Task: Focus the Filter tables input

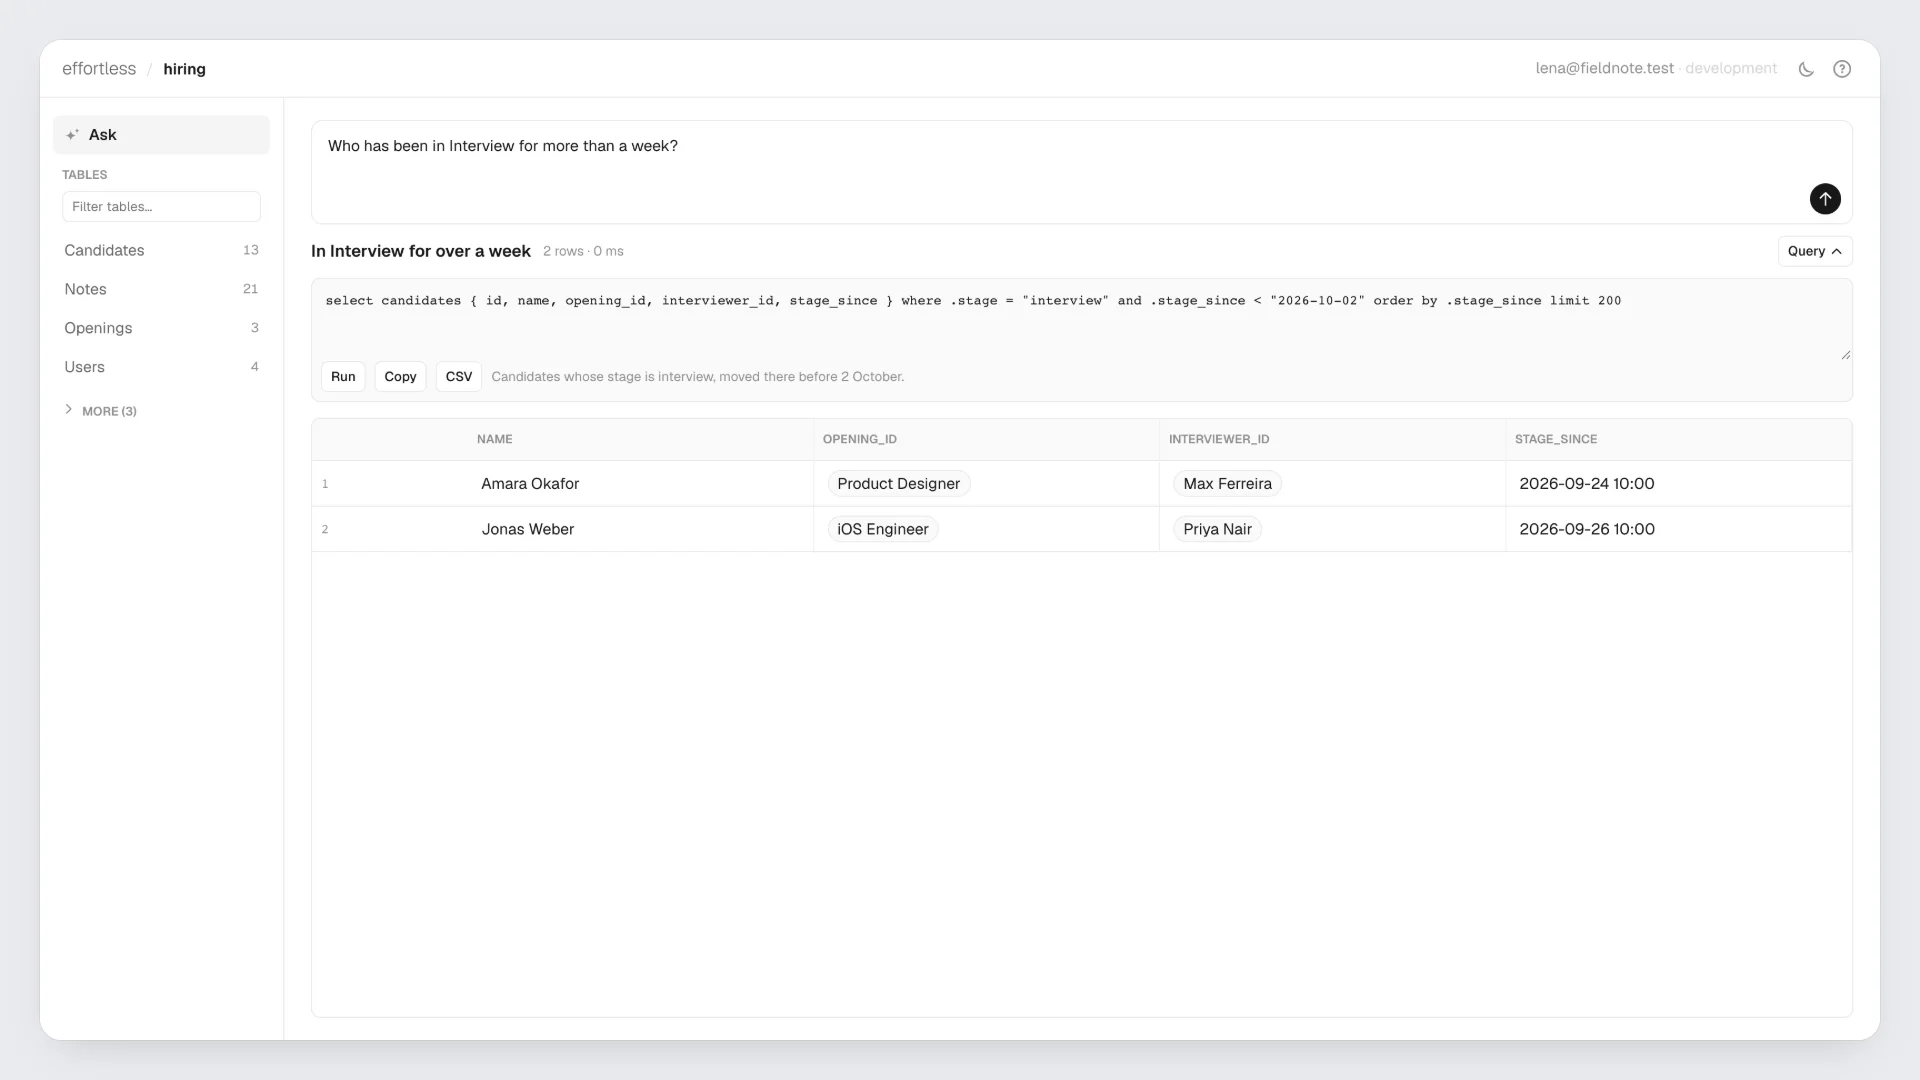Action: tap(161, 207)
